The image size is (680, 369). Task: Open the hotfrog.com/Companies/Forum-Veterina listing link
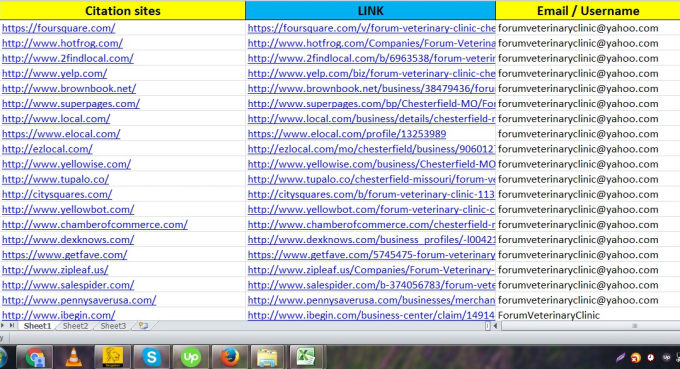coord(371,43)
